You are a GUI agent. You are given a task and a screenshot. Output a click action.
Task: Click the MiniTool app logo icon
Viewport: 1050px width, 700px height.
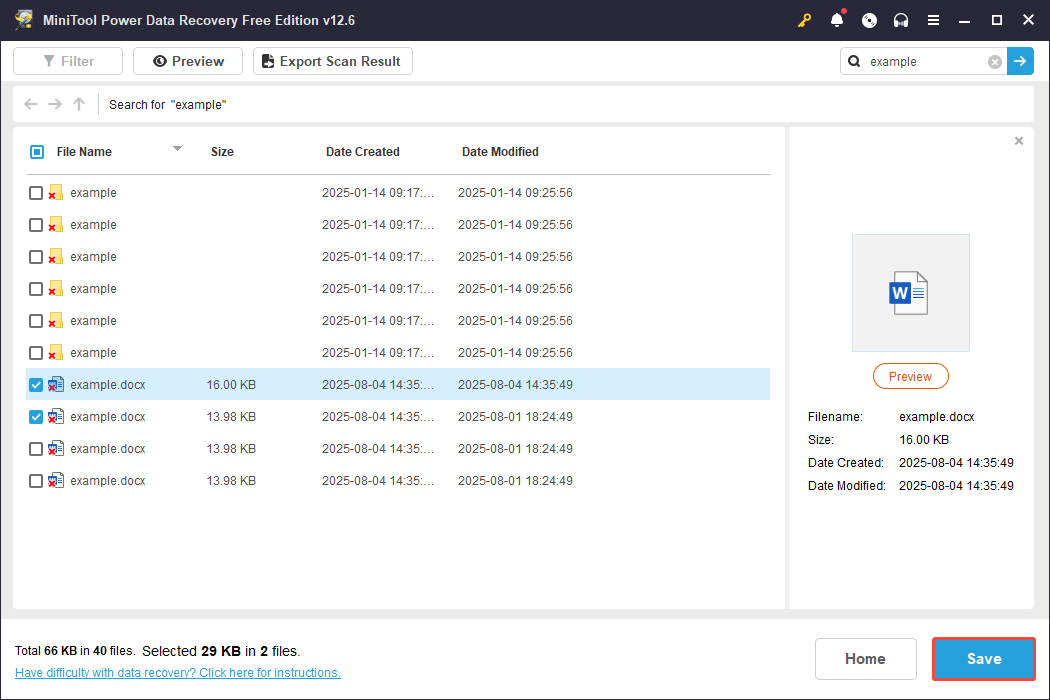pyautogui.click(x=24, y=19)
